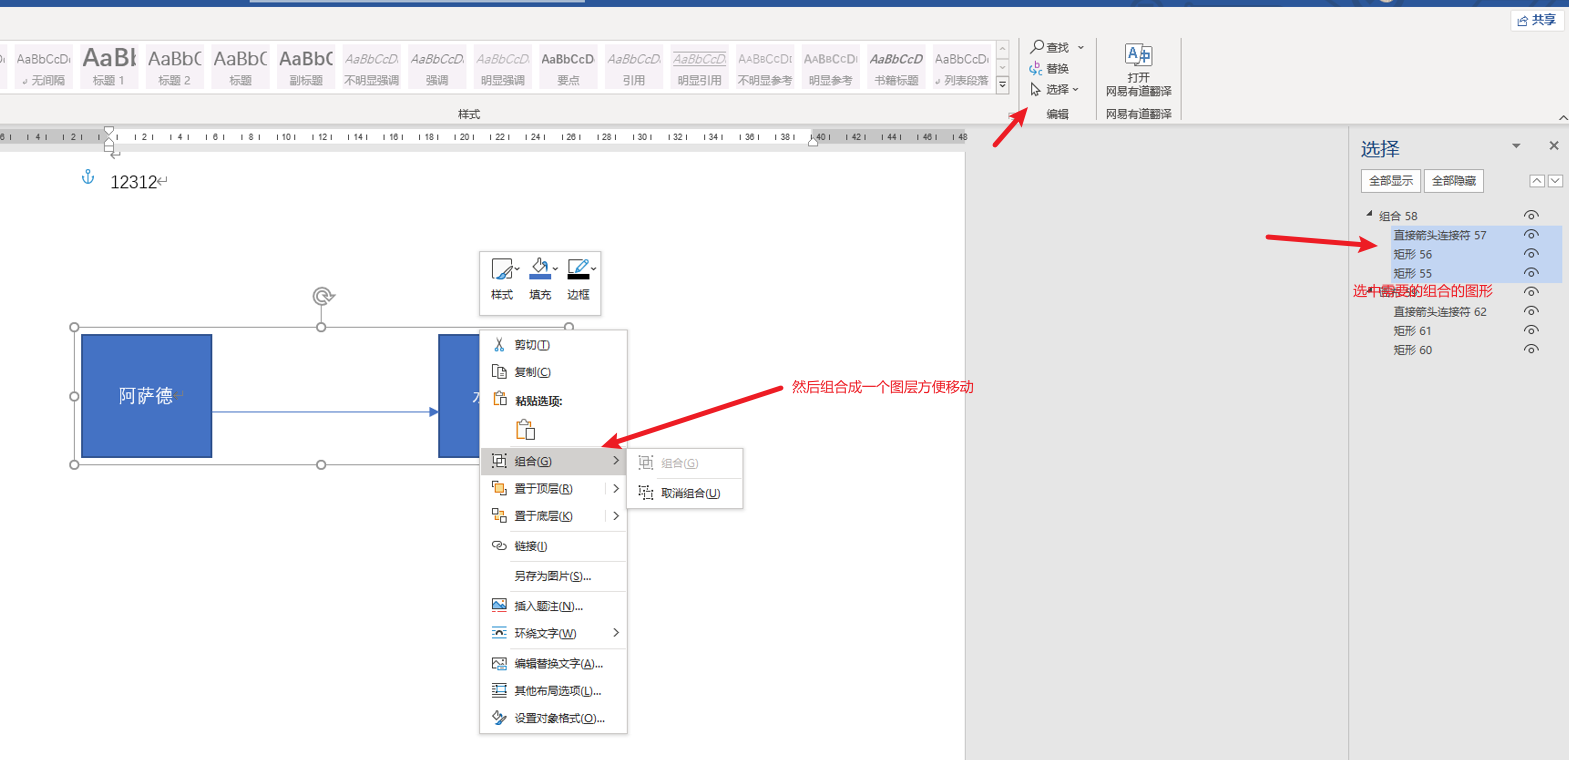1569x760 pixels.
Task: Apply the 无间隔 no spacing style
Action: coord(43,66)
